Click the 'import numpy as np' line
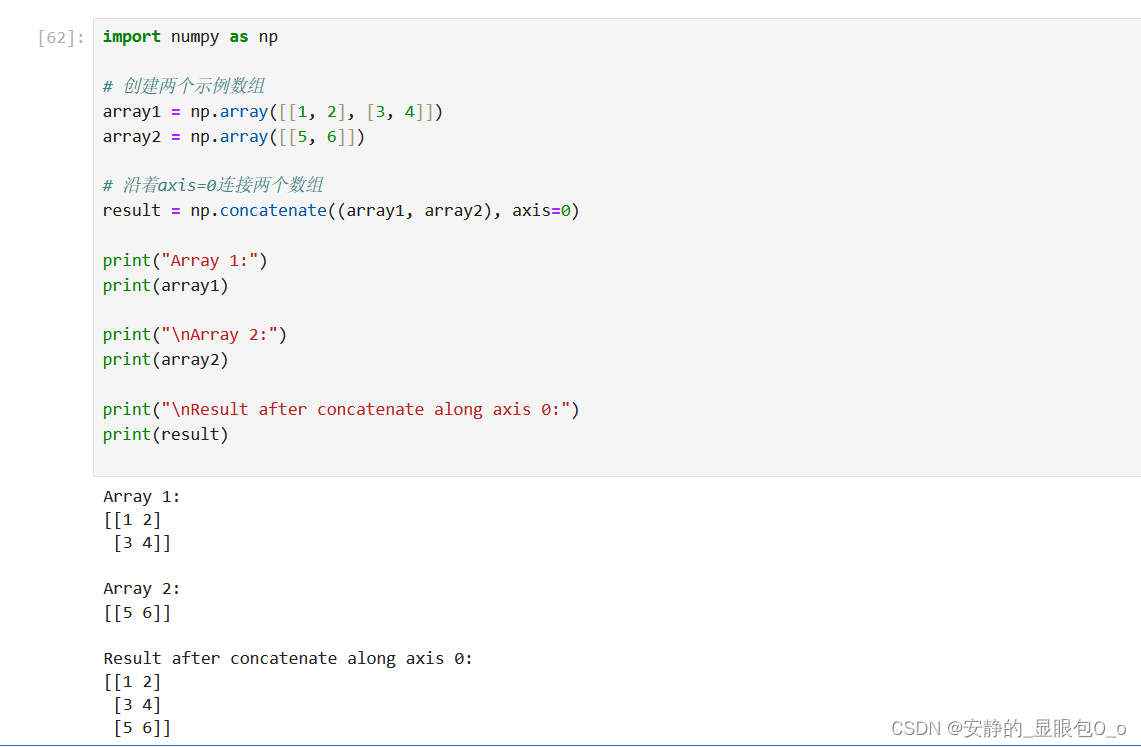This screenshot has width=1141, height=747. 190,37
